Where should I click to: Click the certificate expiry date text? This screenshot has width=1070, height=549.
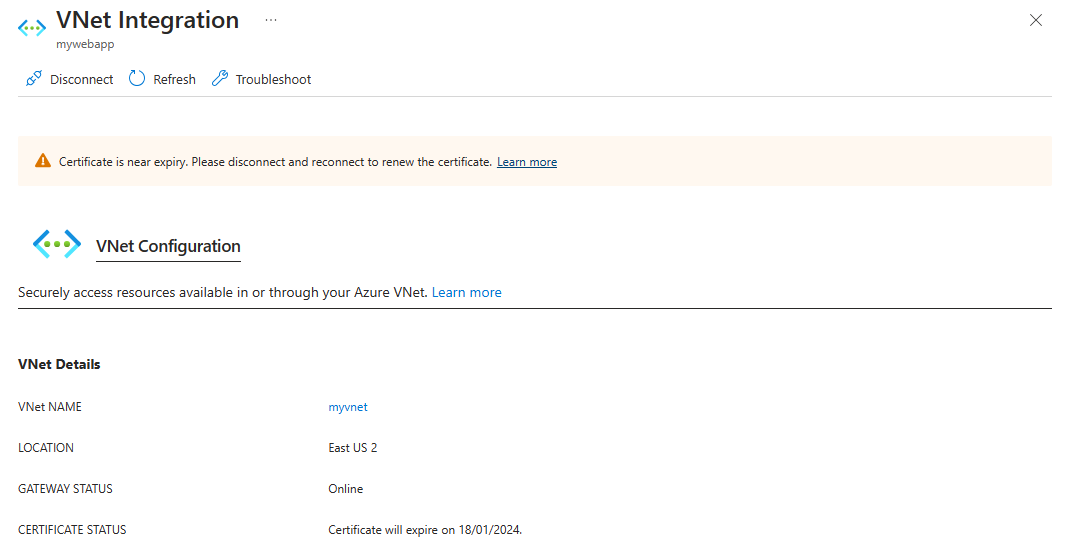pyautogui.click(x=425, y=530)
